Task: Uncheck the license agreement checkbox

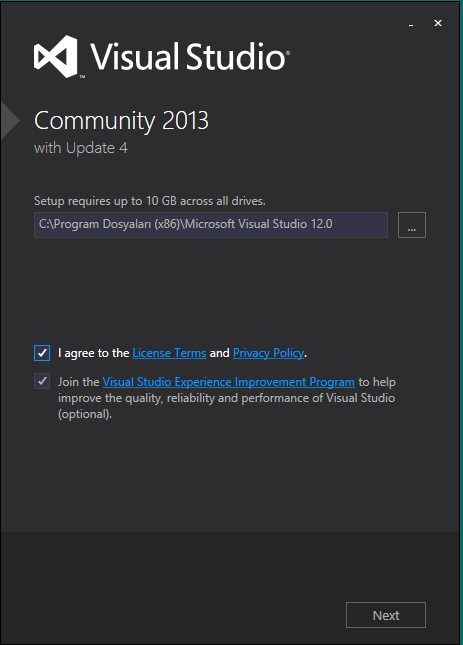Action: [42, 353]
